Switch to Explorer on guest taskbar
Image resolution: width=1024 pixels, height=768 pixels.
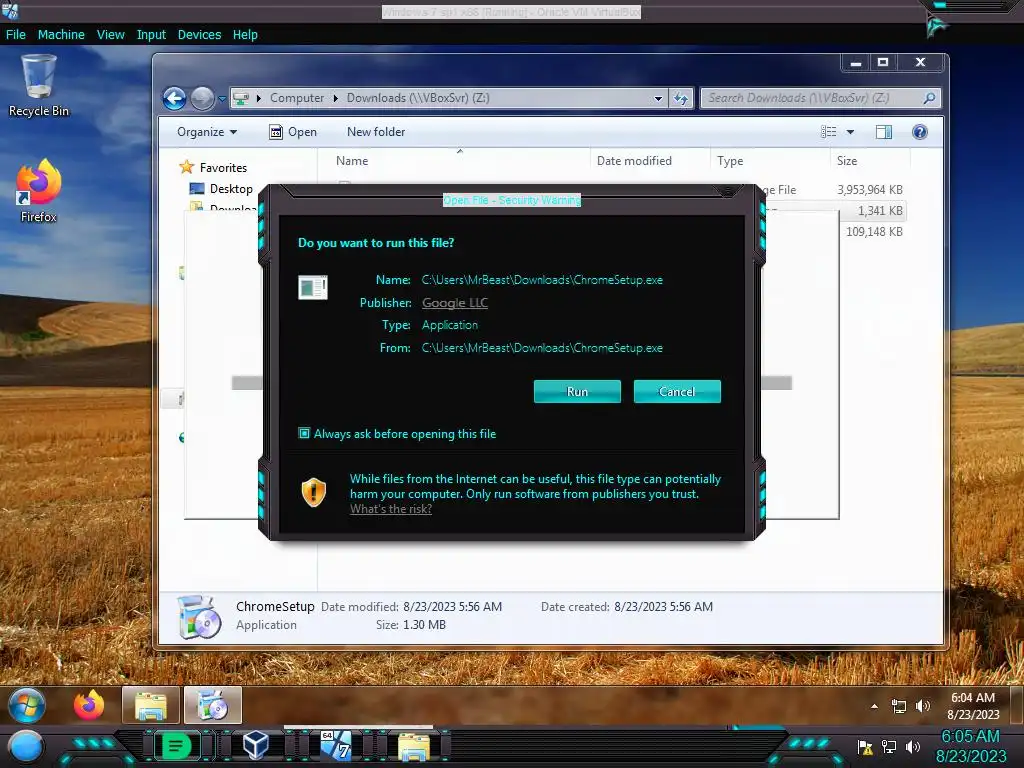[x=151, y=705]
